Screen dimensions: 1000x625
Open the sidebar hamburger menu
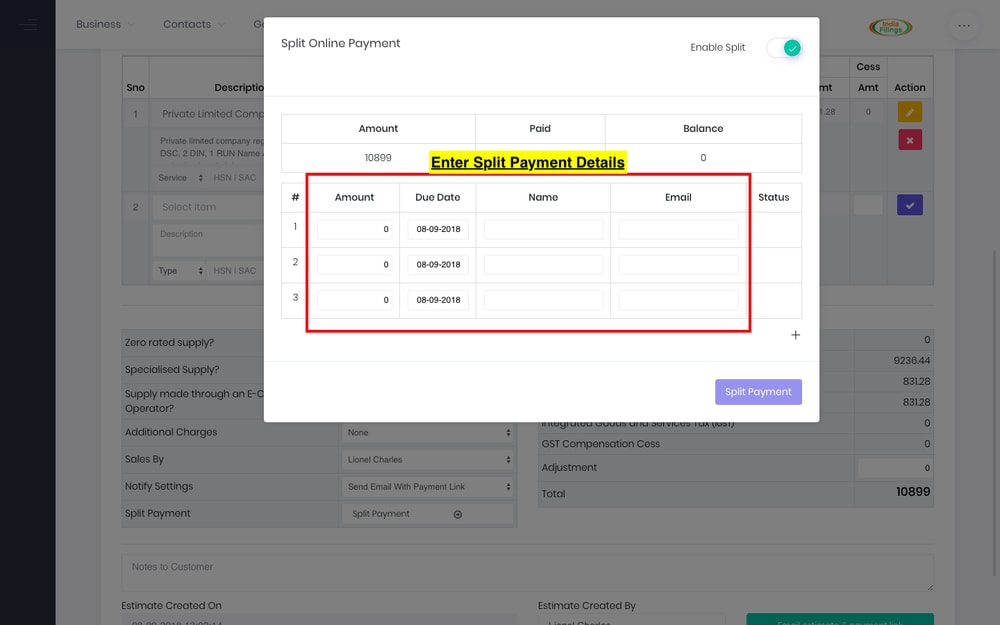tap(27, 24)
